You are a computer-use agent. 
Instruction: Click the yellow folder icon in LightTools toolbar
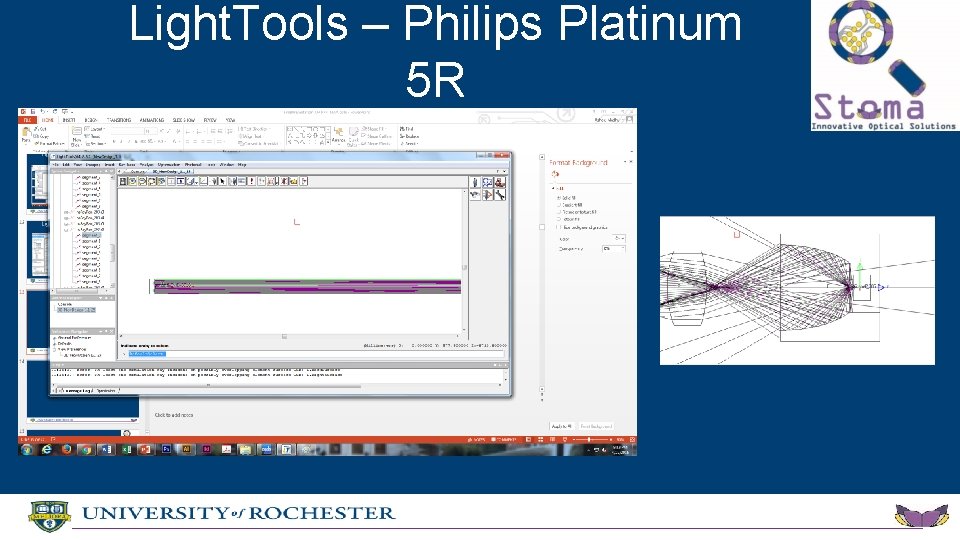tap(294, 181)
